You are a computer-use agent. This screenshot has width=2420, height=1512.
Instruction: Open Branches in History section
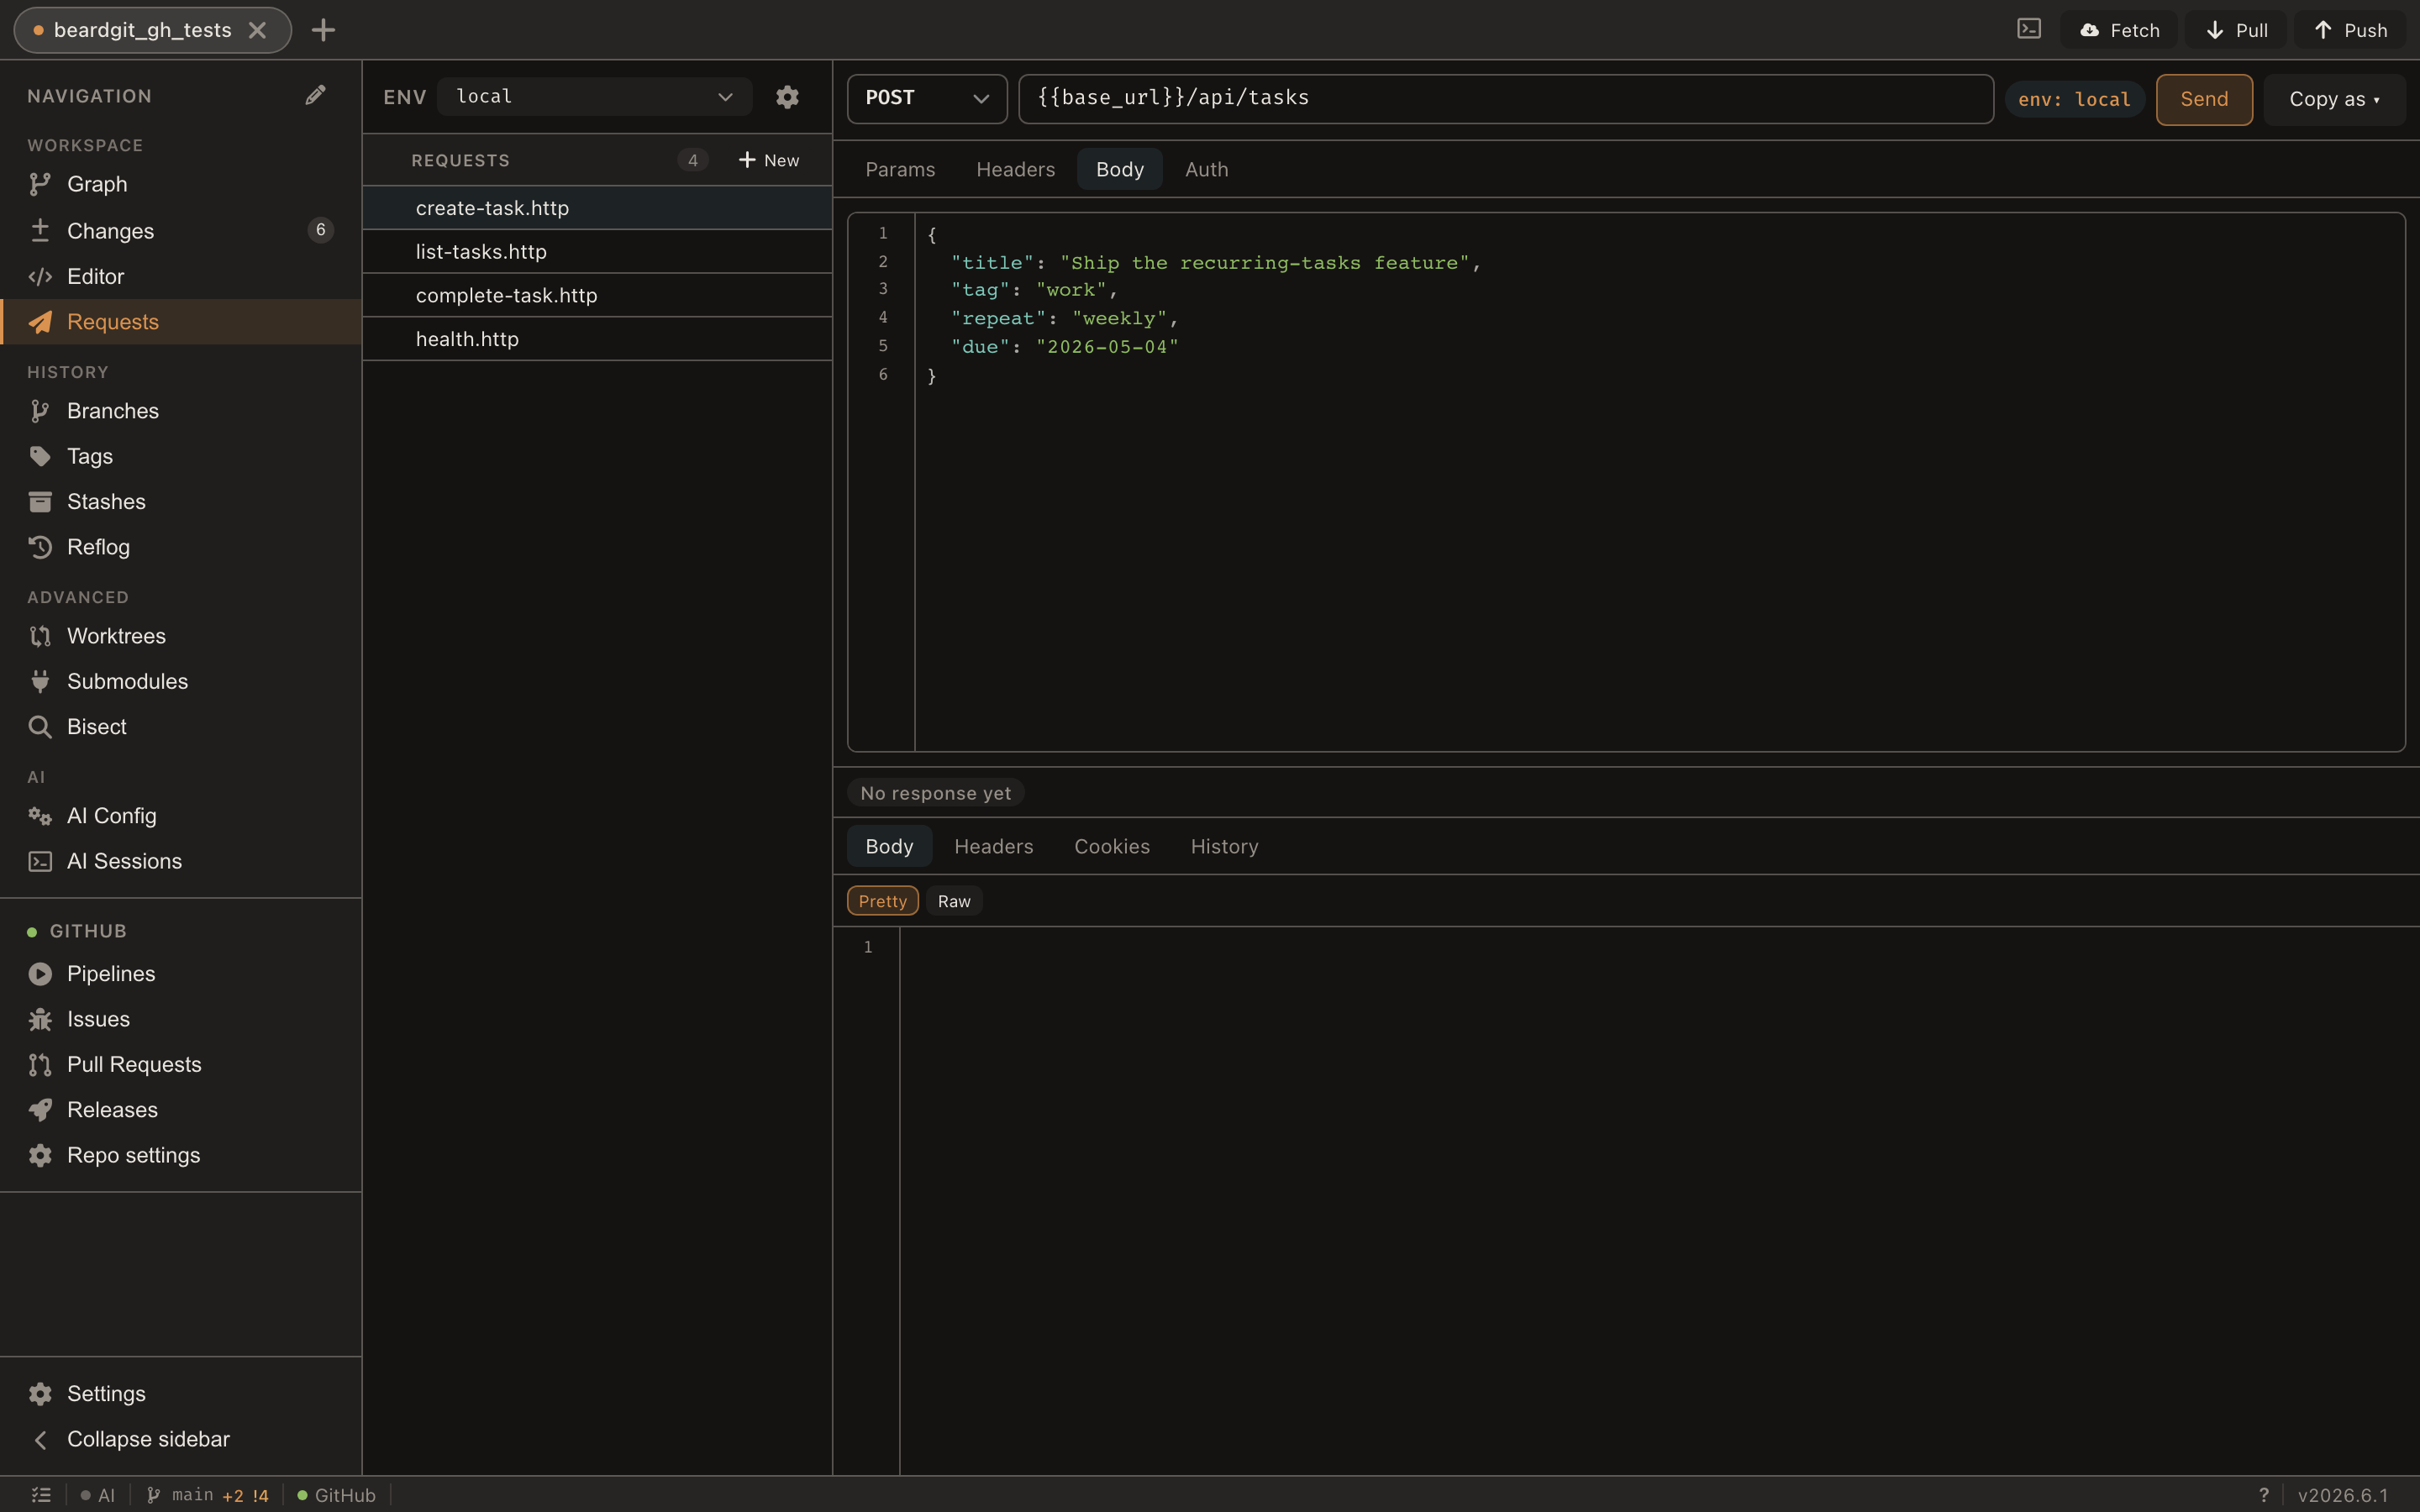click(x=180, y=411)
